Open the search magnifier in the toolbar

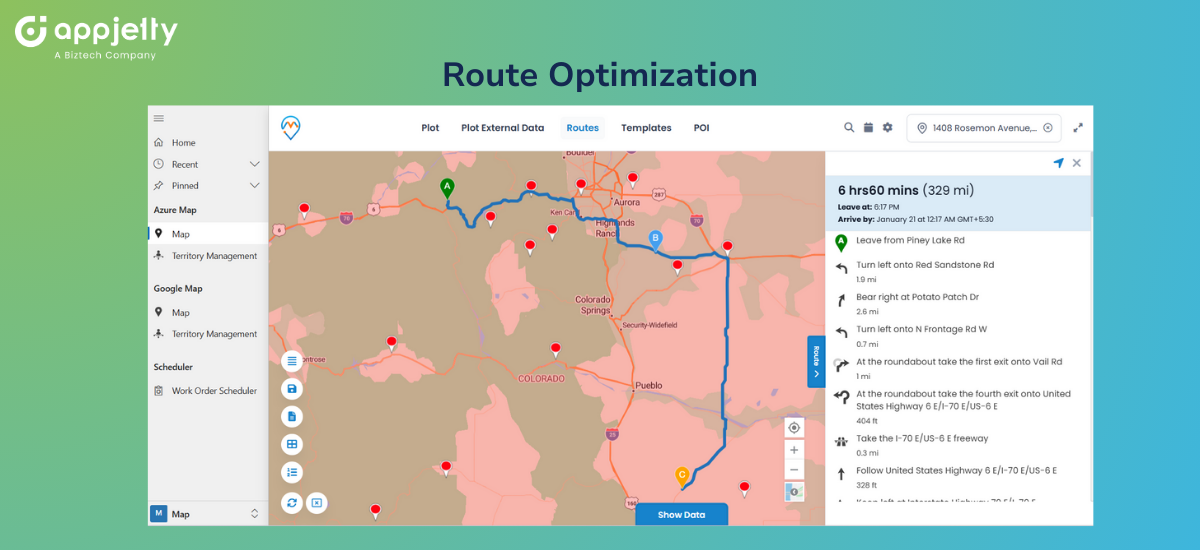(x=849, y=128)
